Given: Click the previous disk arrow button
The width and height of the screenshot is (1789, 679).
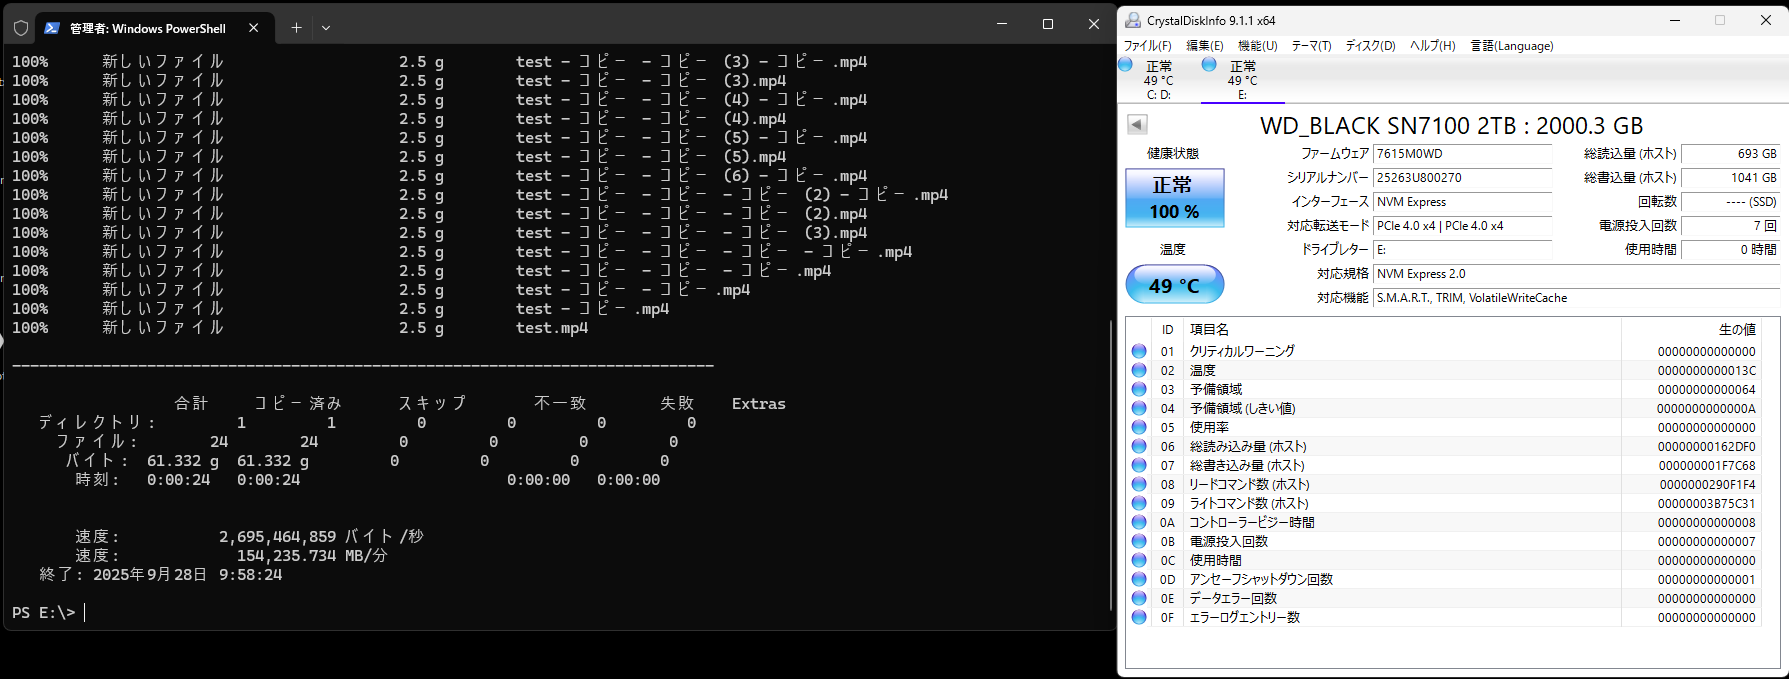Looking at the screenshot, I should (1137, 124).
